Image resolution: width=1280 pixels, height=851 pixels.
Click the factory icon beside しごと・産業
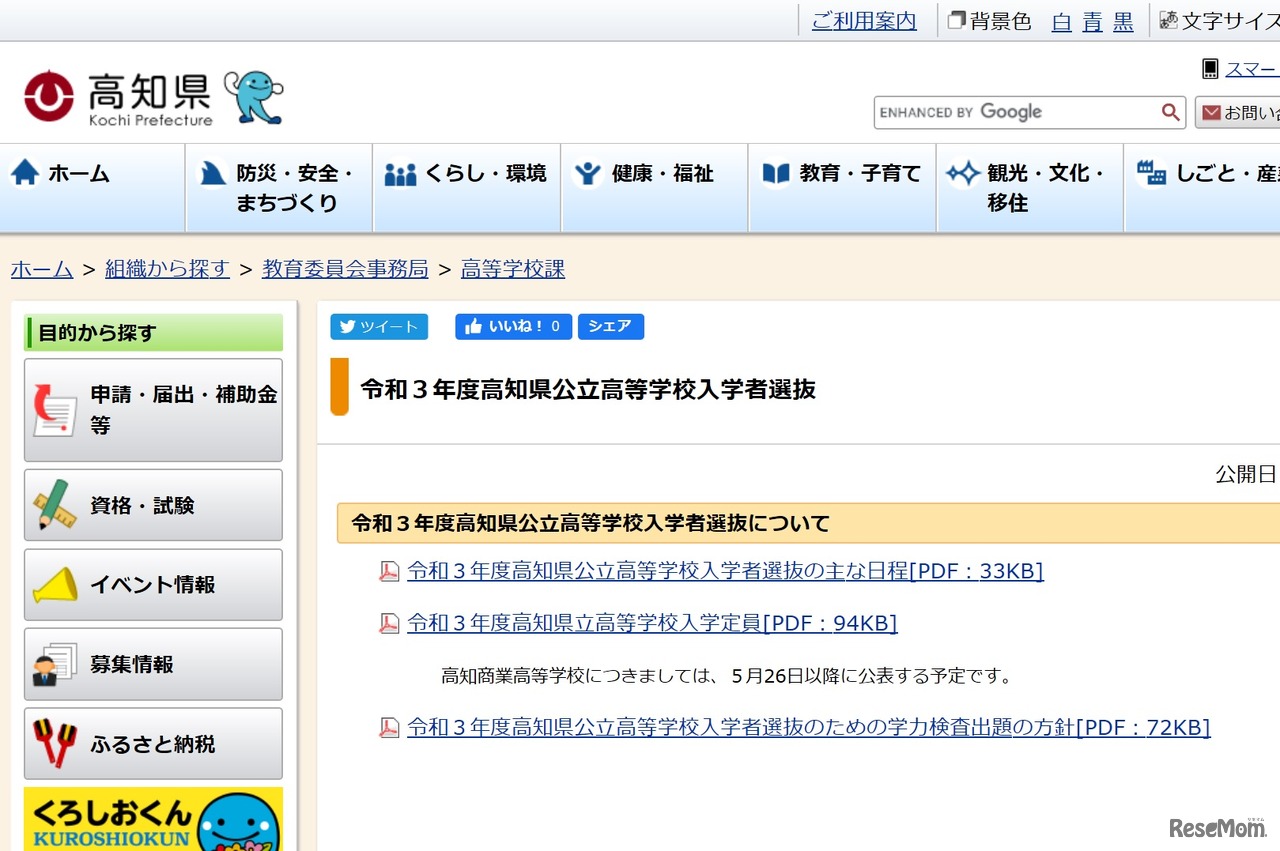[x=1151, y=174]
